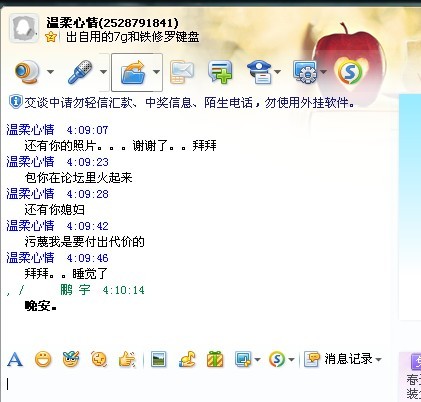The height and width of the screenshot is (402, 421).
Task: Open the report police-hat icon
Action: pos(260,72)
